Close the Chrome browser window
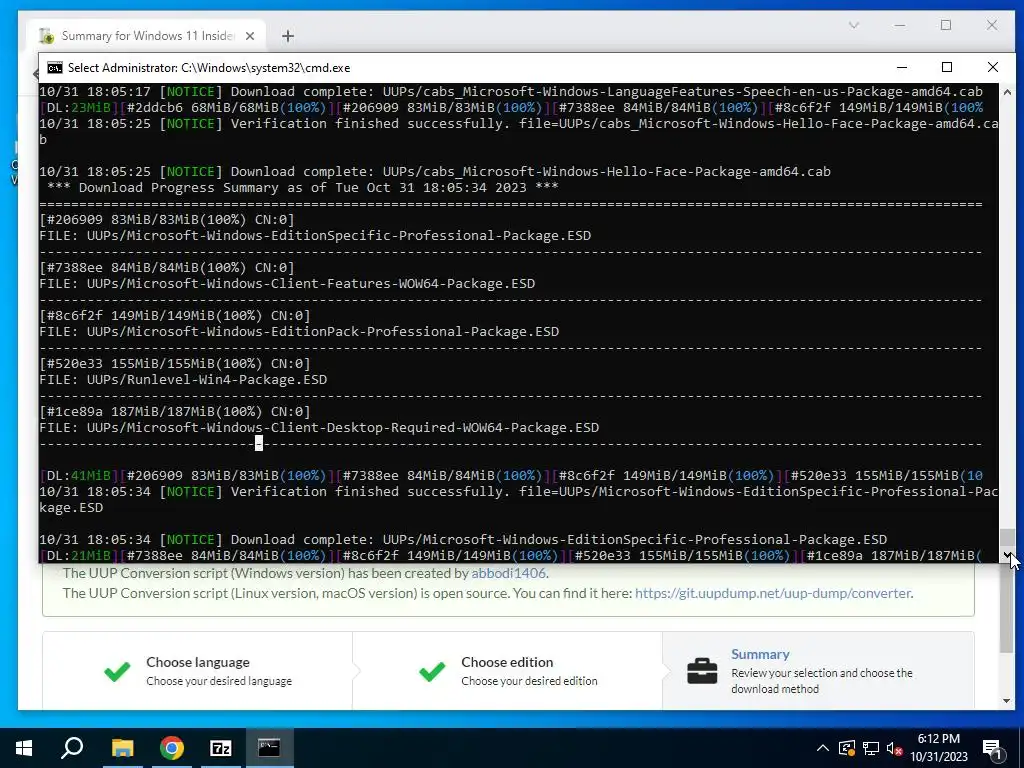Viewport: 1024px width, 768px height. tap(992, 25)
